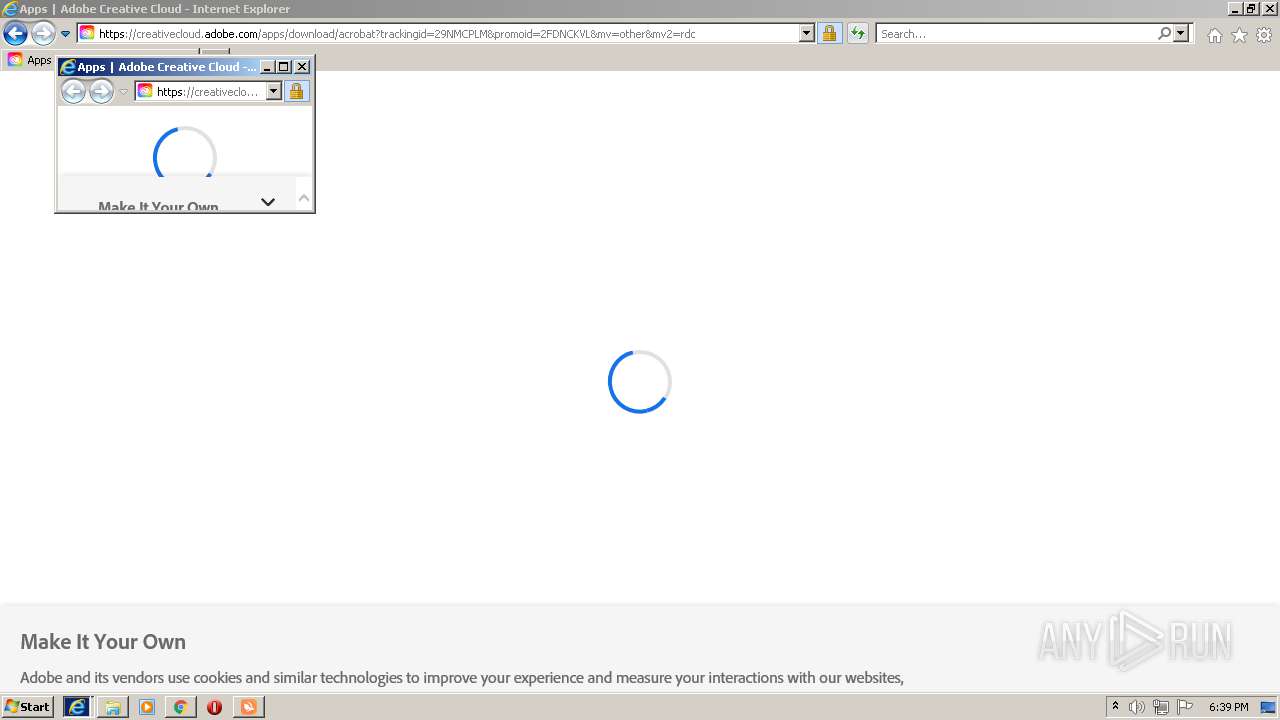
Task: Click the Creative Cloud favicon in main address bar
Action: point(87,33)
